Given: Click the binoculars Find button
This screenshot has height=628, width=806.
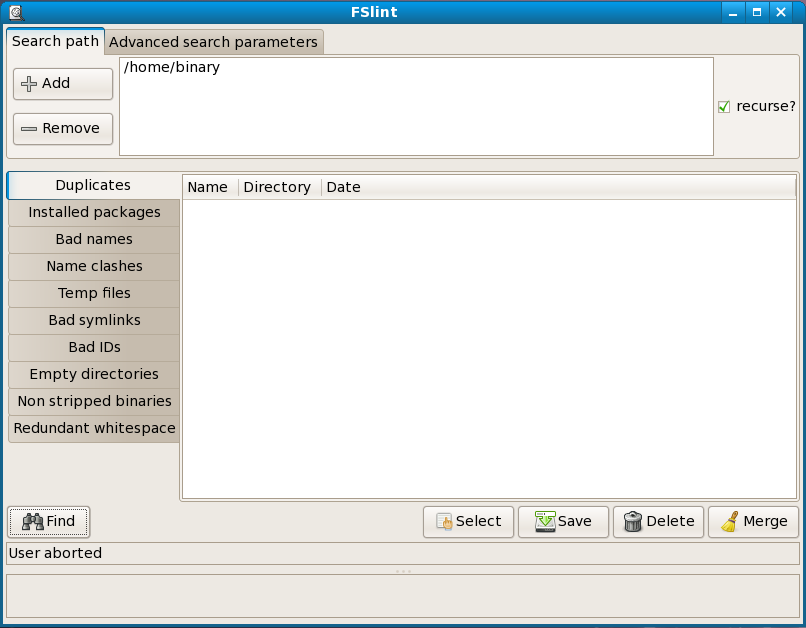Looking at the screenshot, I should point(49,521).
